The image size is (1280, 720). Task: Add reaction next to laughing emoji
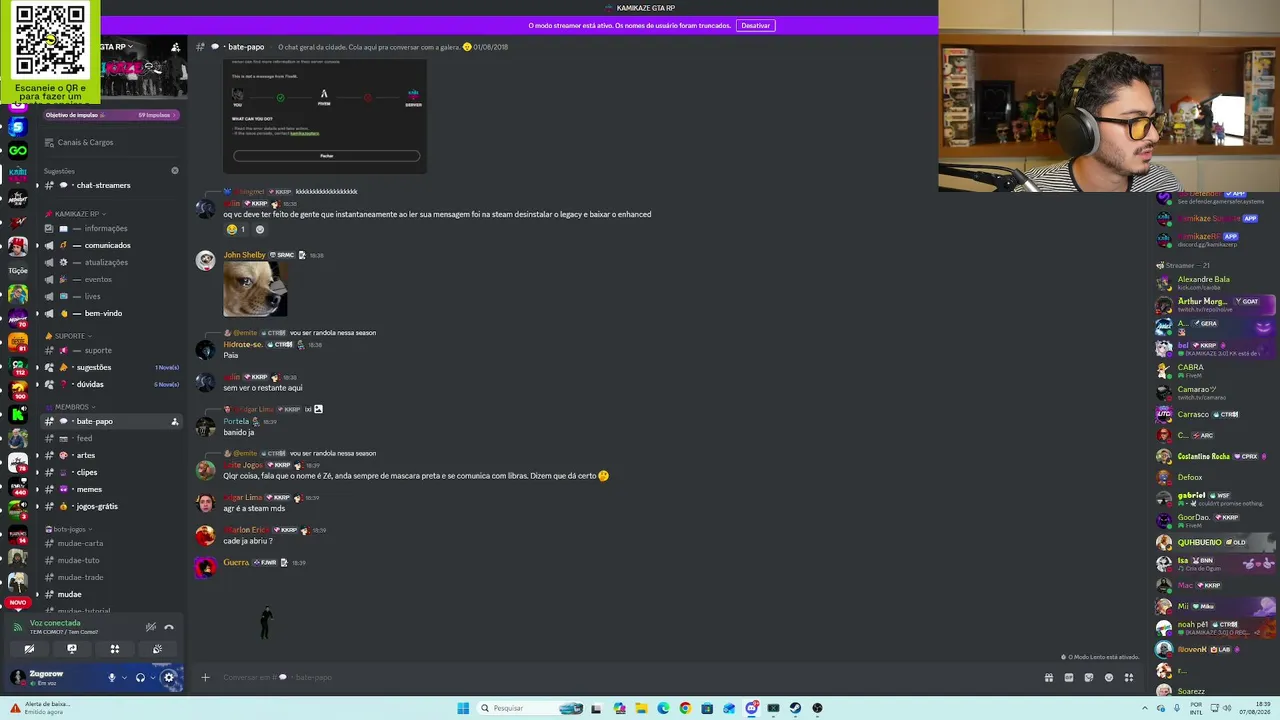pos(260,229)
